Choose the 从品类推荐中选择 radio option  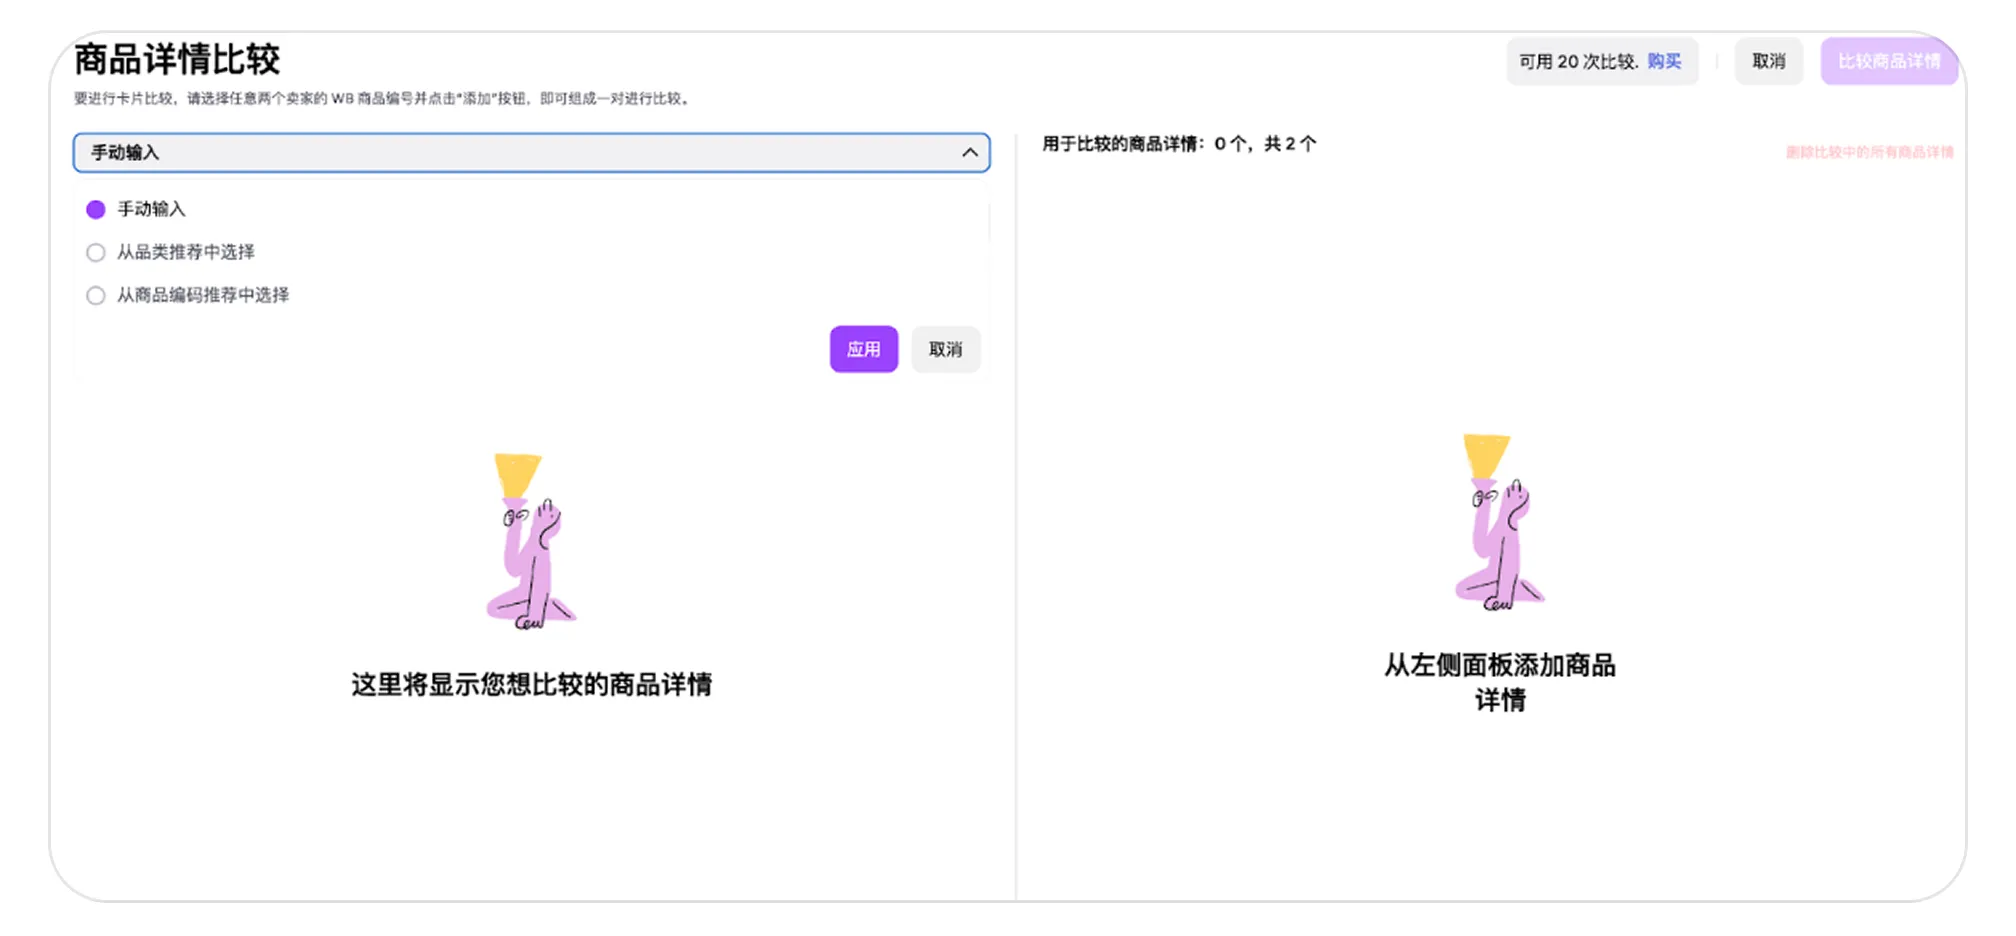pos(96,252)
